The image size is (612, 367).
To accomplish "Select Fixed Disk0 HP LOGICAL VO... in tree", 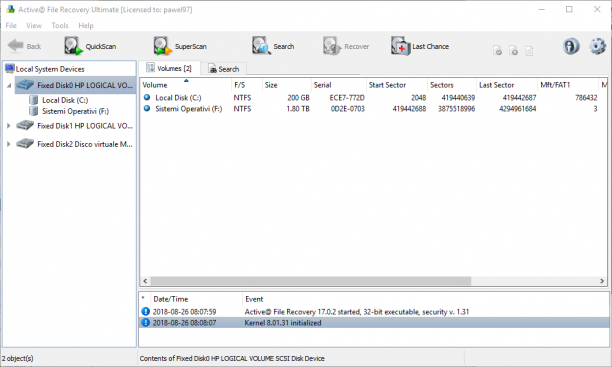I will click(x=75, y=85).
